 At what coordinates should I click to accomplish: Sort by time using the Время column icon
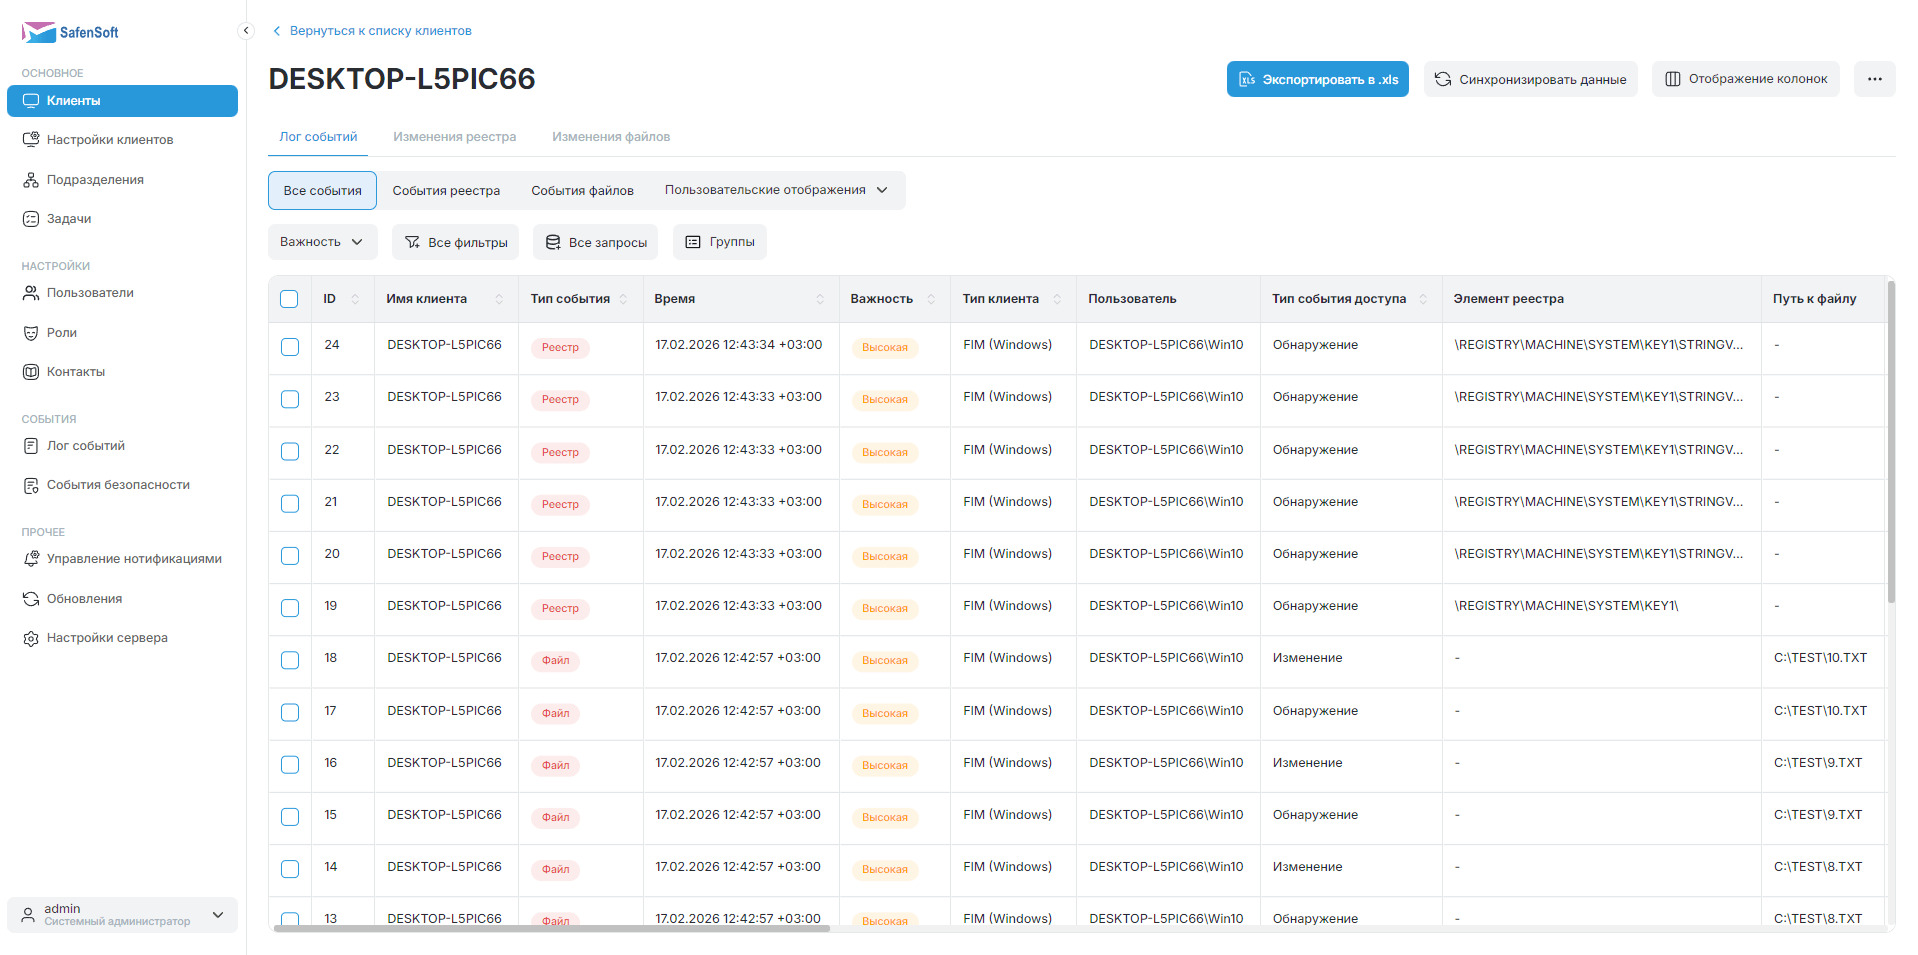(820, 299)
